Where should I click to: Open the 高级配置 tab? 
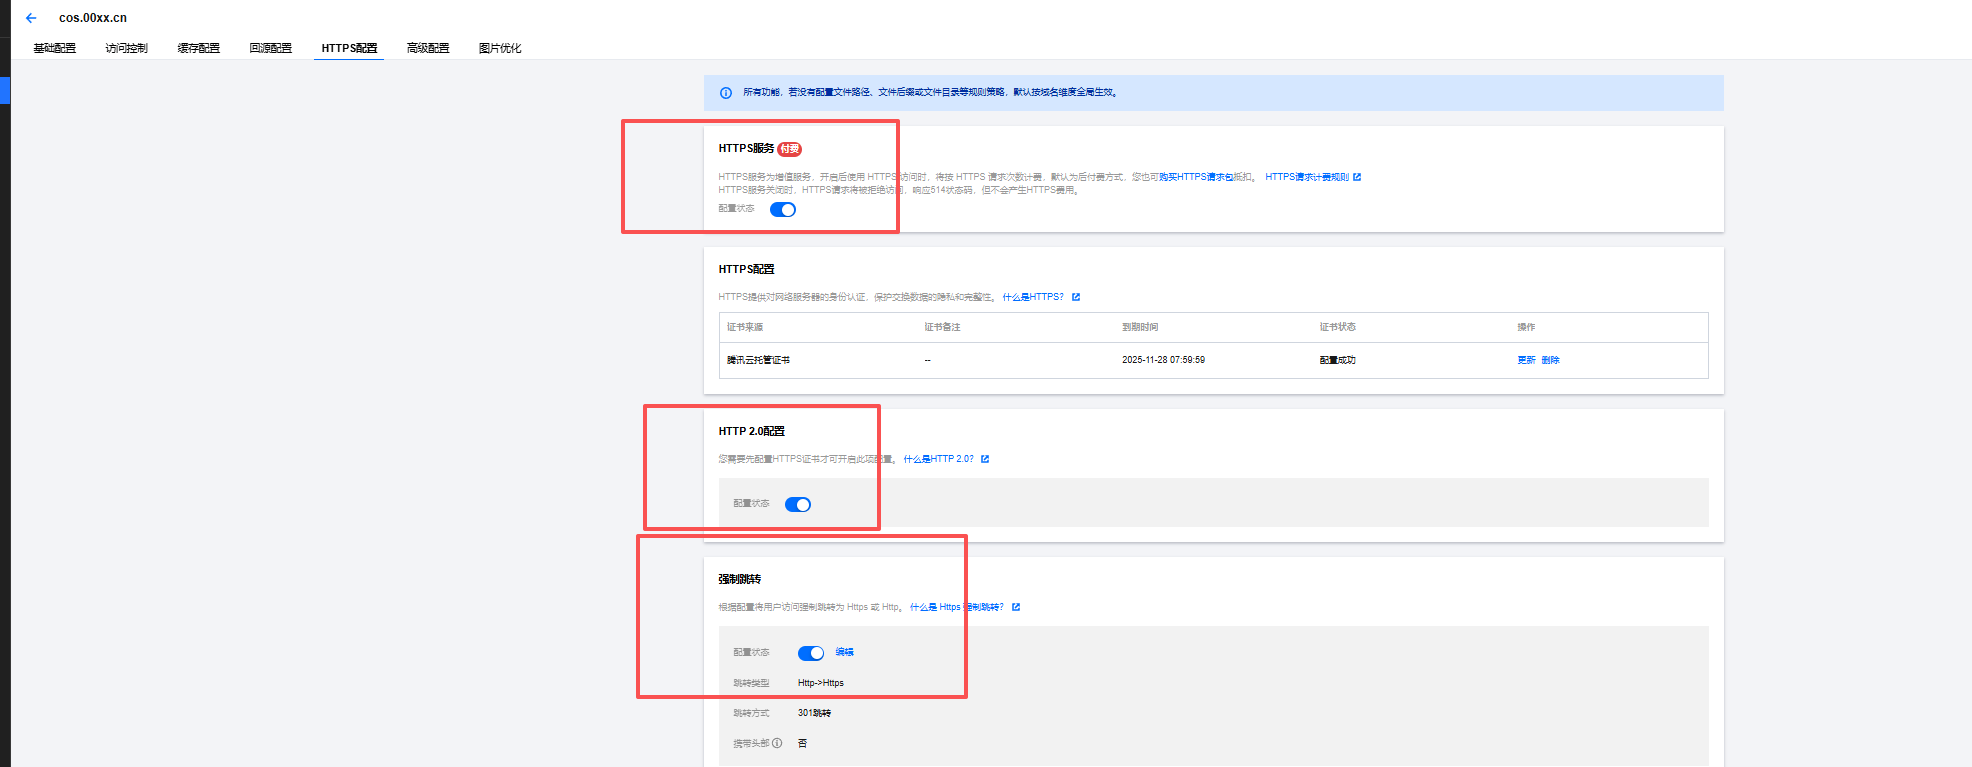point(428,48)
